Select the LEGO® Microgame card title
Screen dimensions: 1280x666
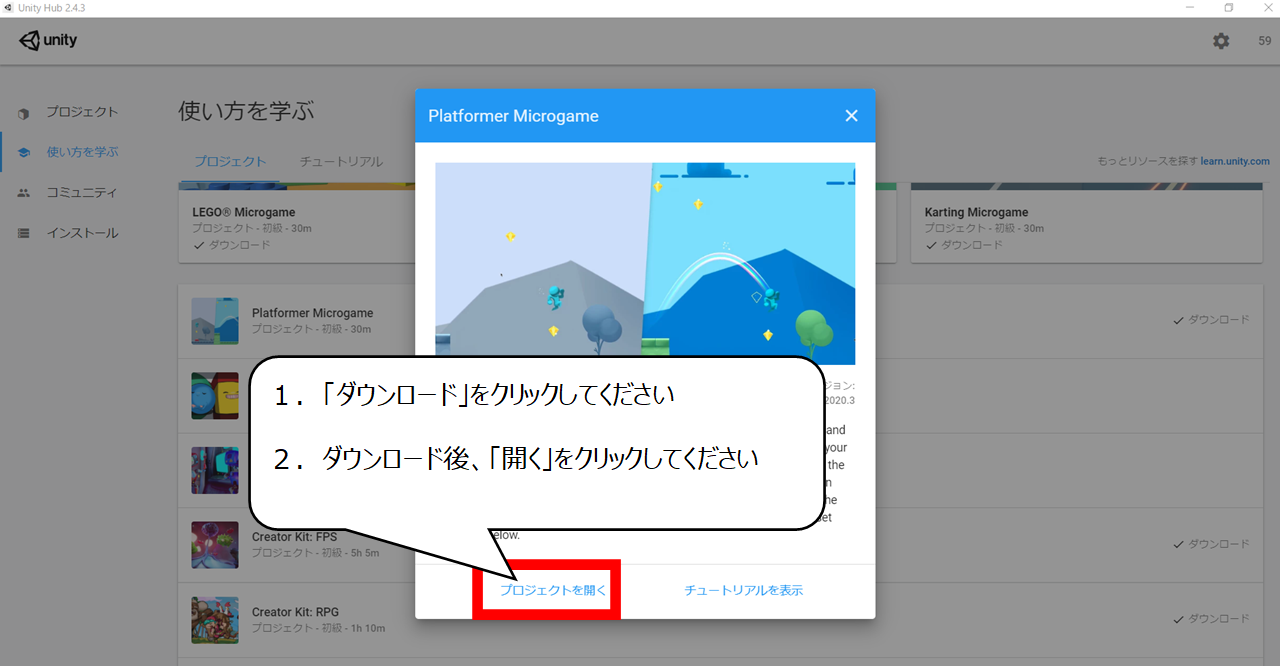coord(244,212)
